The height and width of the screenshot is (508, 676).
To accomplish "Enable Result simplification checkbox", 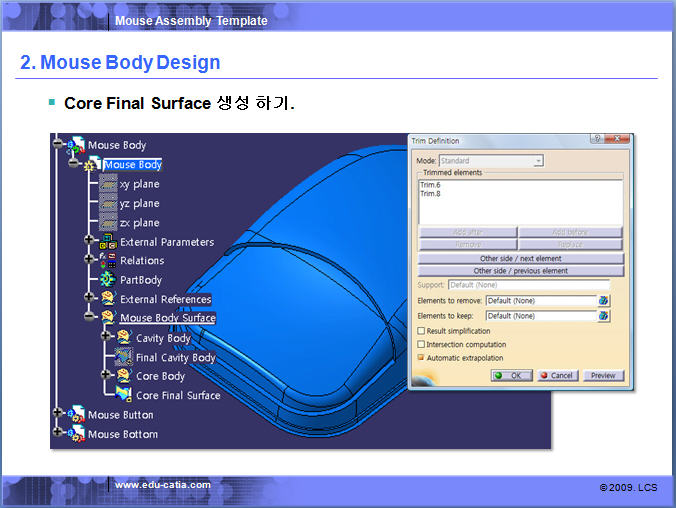I will click(x=421, y=331).
